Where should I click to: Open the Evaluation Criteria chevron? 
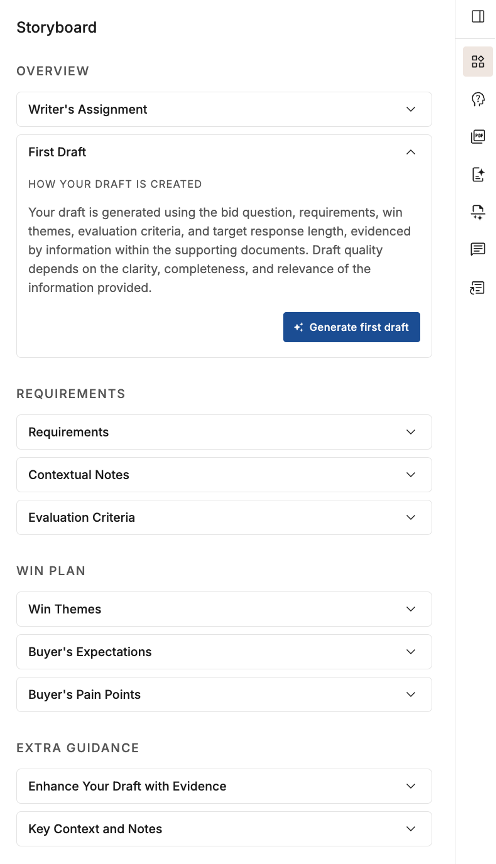[411, 517]
